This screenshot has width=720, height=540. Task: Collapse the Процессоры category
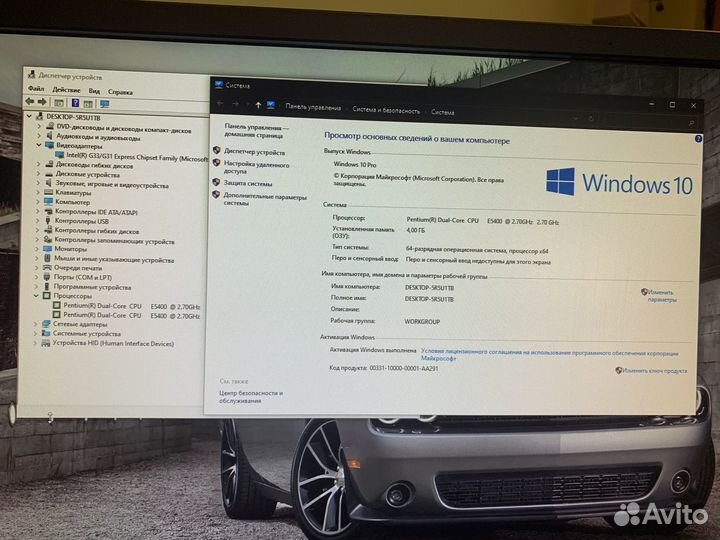pyautogui.click(x=36, y=295)
